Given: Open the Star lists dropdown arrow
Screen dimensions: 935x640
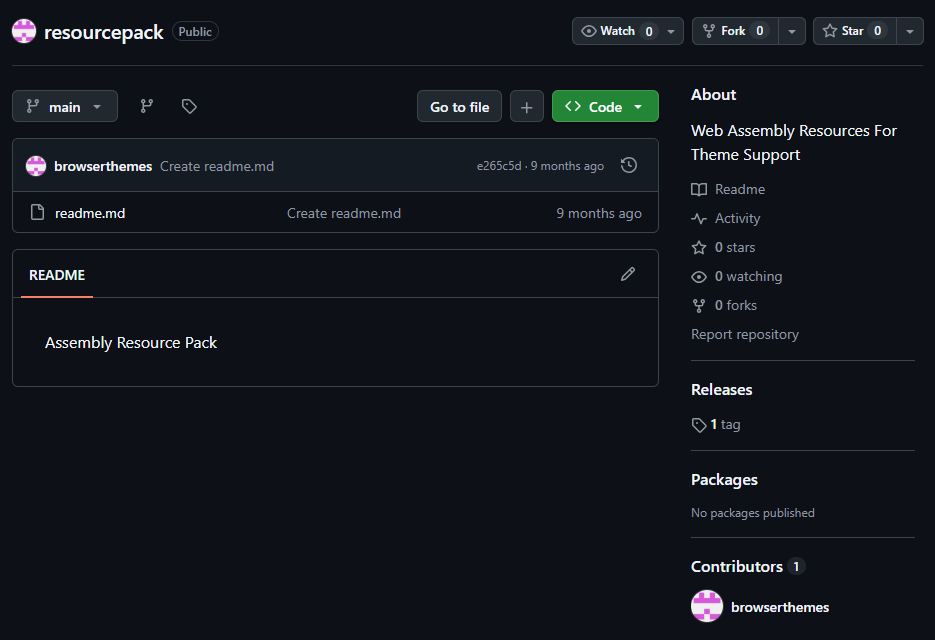Looking at the screenshot, I should coord(910,31).
